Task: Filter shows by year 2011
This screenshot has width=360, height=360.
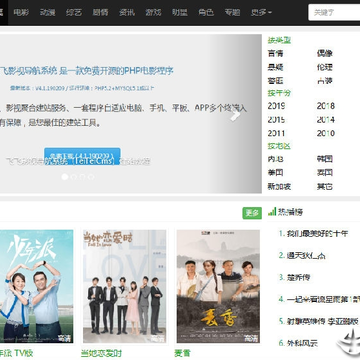Action: pyautogui.click(x=276, y=133)
